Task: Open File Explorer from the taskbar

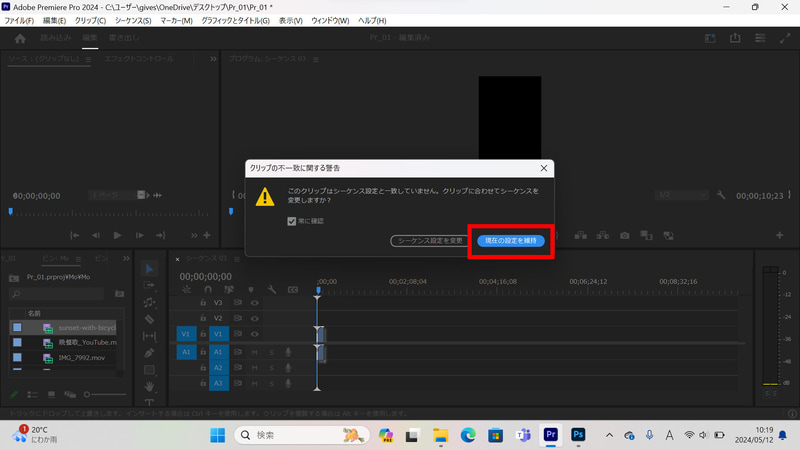Action: pyautogui.click(x=441, y=435)
